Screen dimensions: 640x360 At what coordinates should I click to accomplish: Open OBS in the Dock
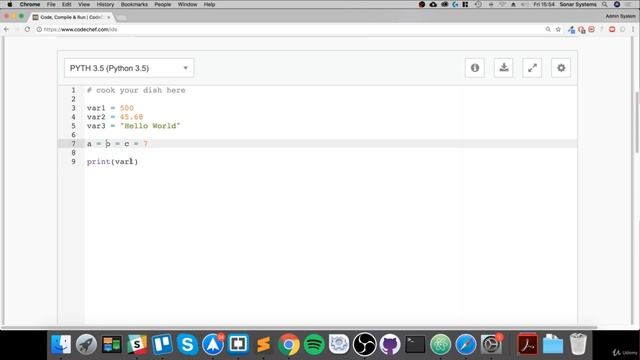click(364, 344)
